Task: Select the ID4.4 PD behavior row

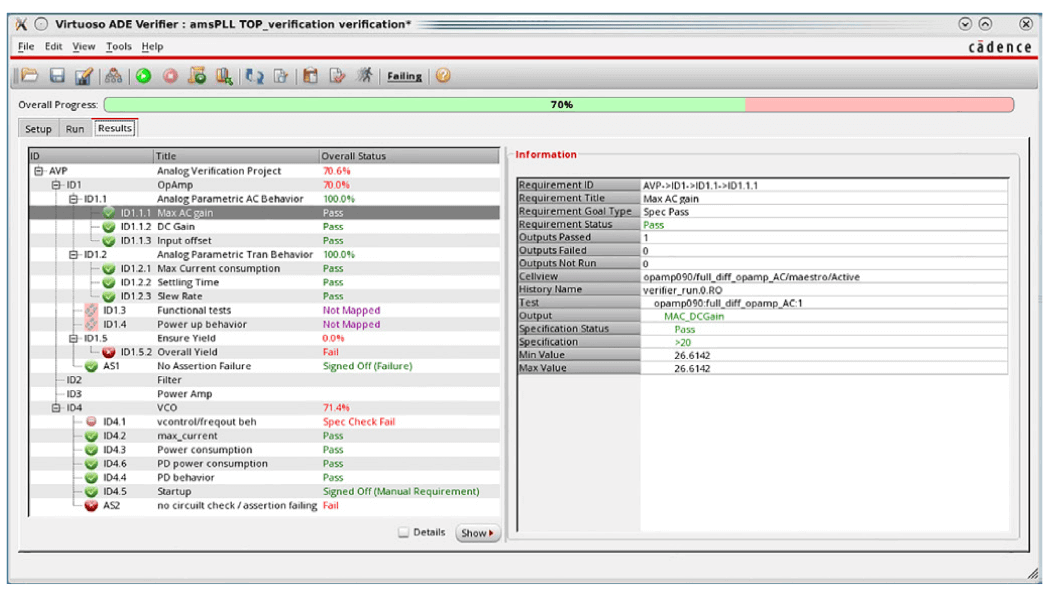Action: (x=265, y=478)
